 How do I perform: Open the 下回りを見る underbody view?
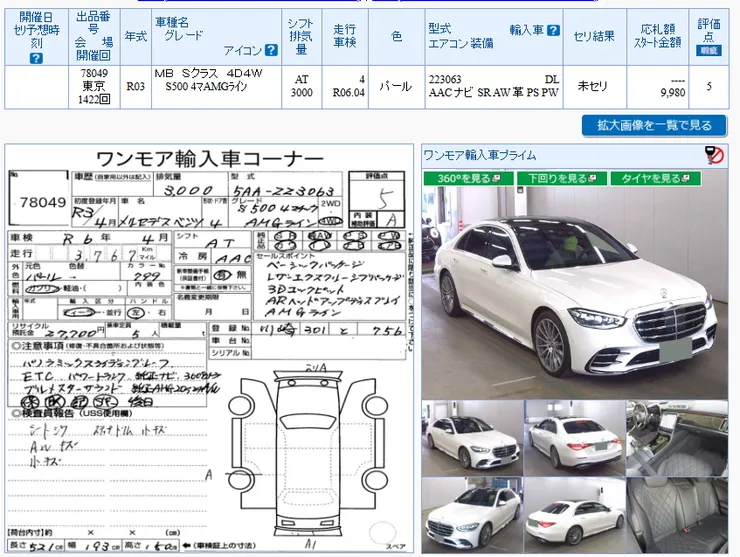click(x=562, y=178)
